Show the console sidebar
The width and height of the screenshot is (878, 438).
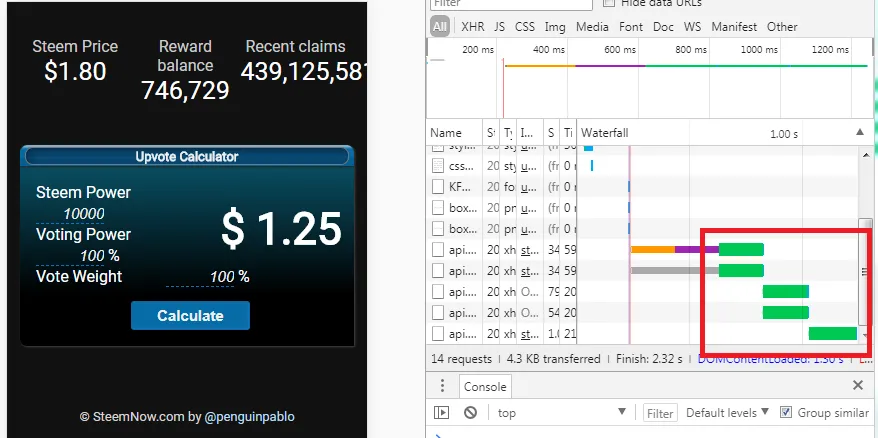(x=441, y=413)
